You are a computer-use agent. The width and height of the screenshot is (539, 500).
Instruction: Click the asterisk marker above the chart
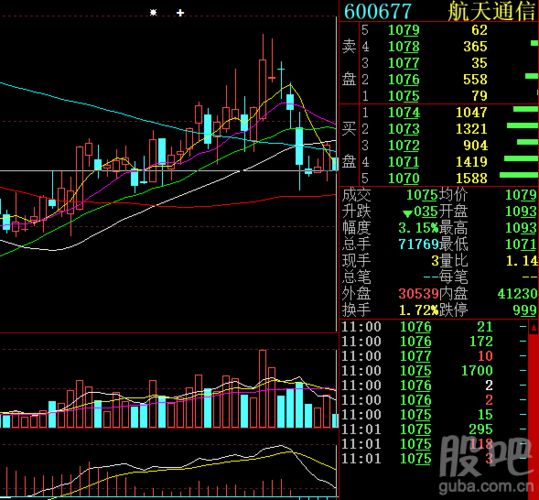coord(153,13)
